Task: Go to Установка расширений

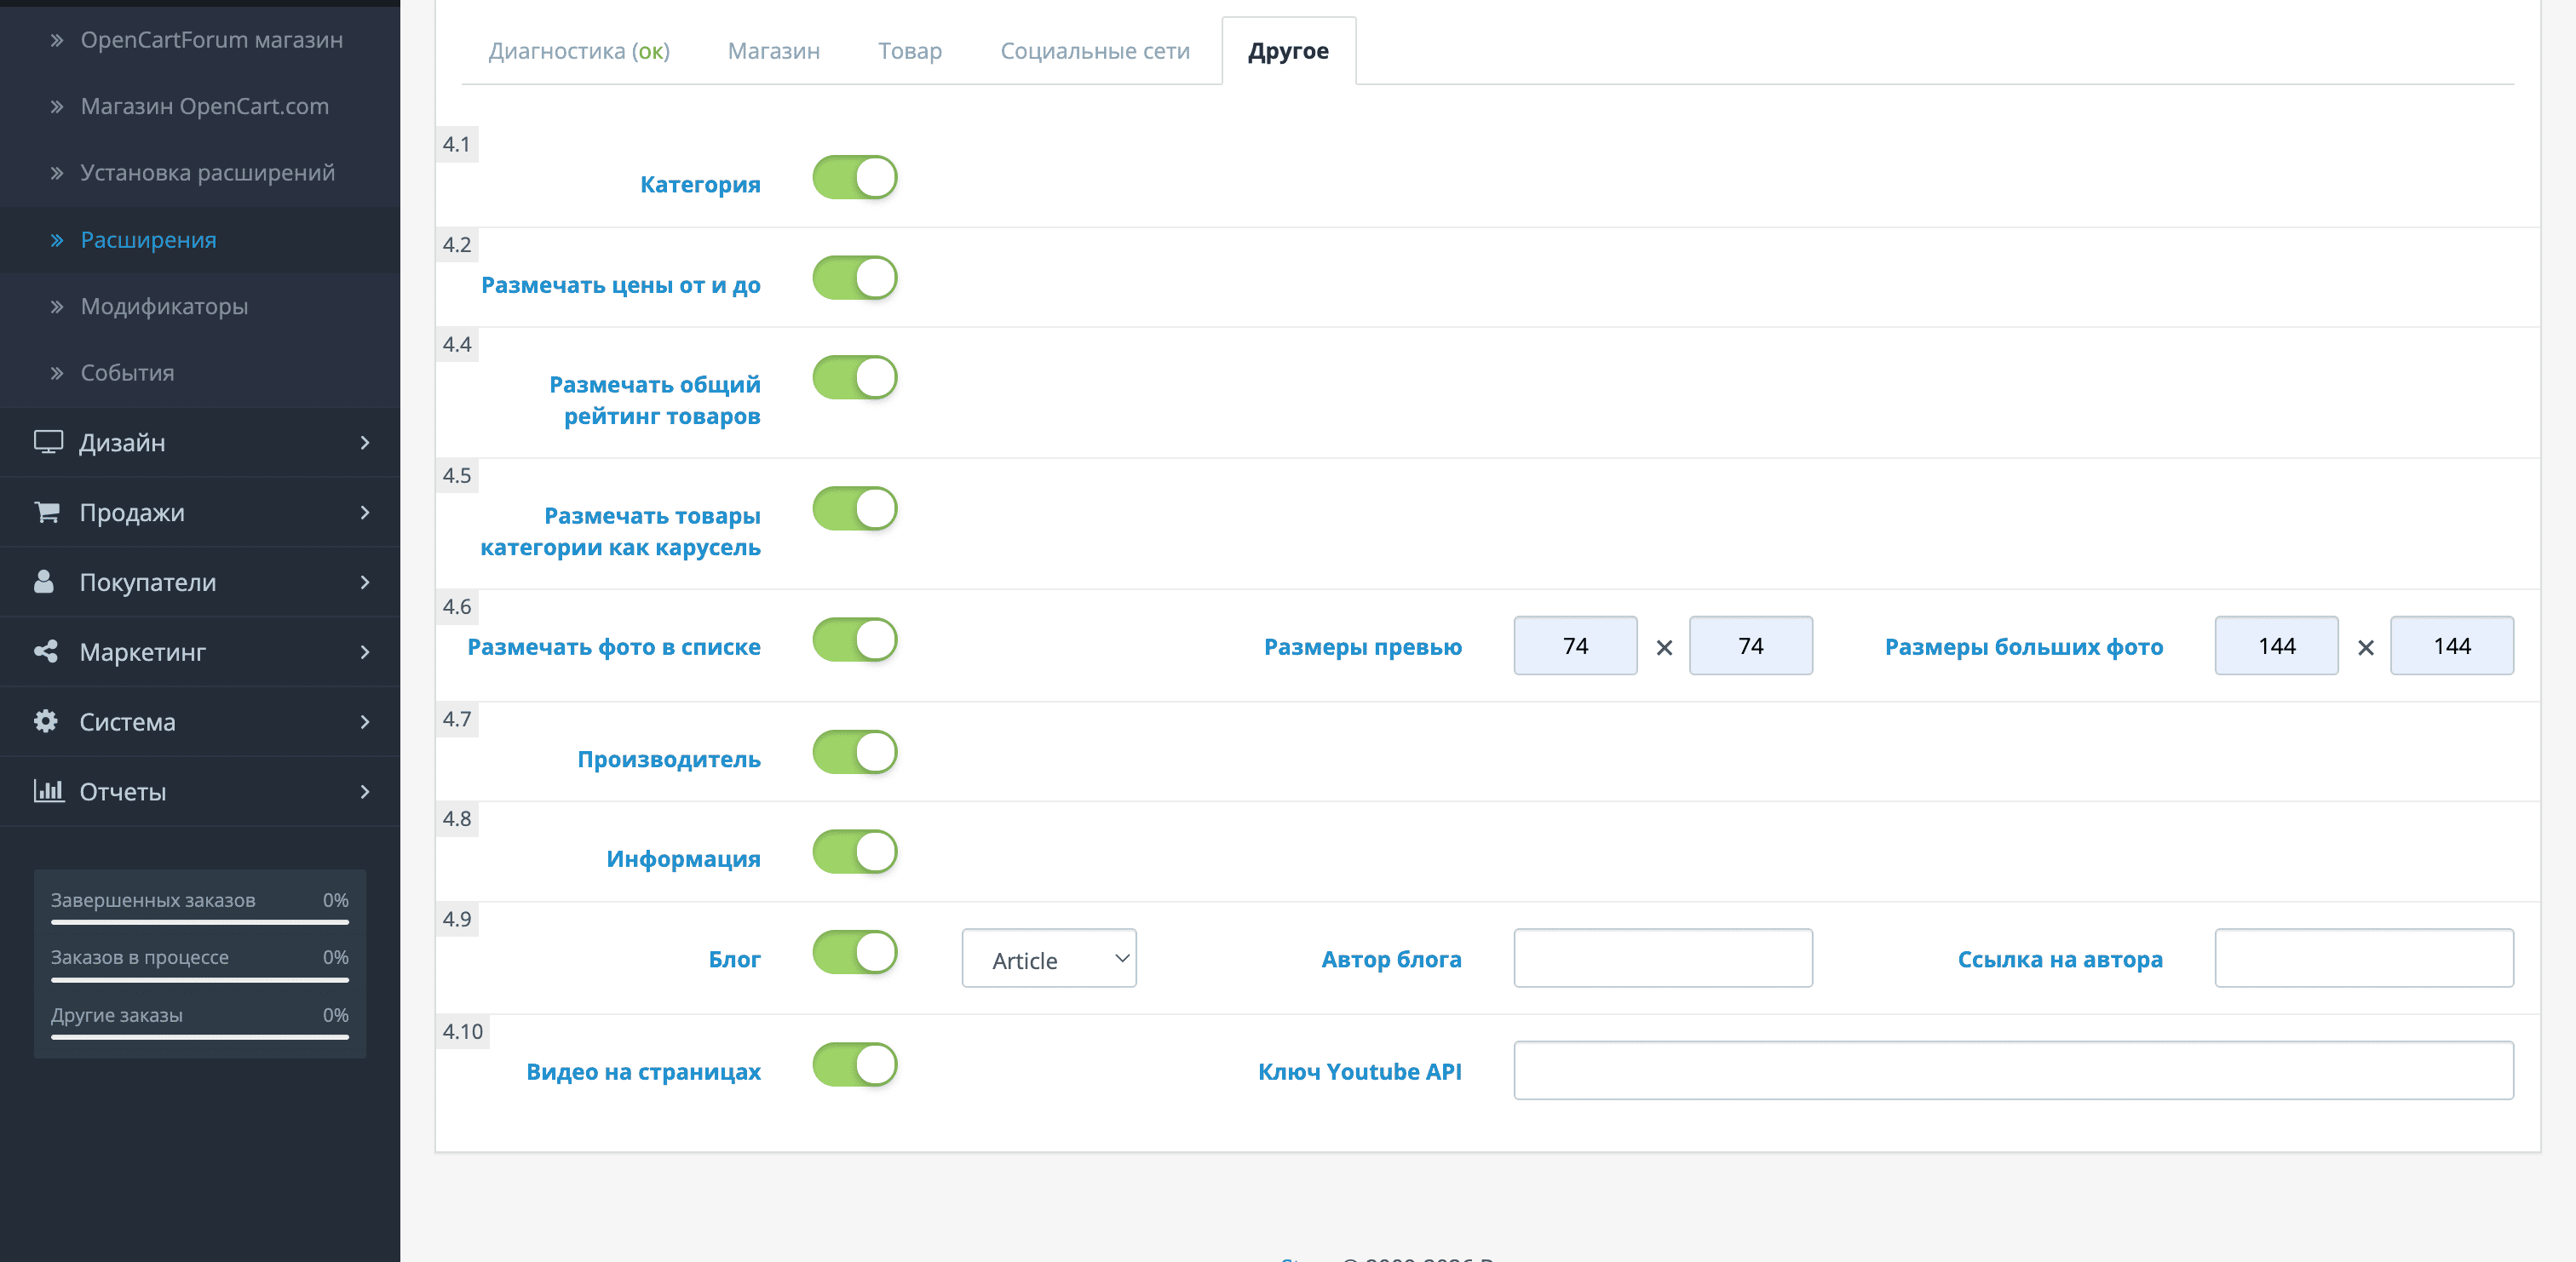Action: pos(207,173)
